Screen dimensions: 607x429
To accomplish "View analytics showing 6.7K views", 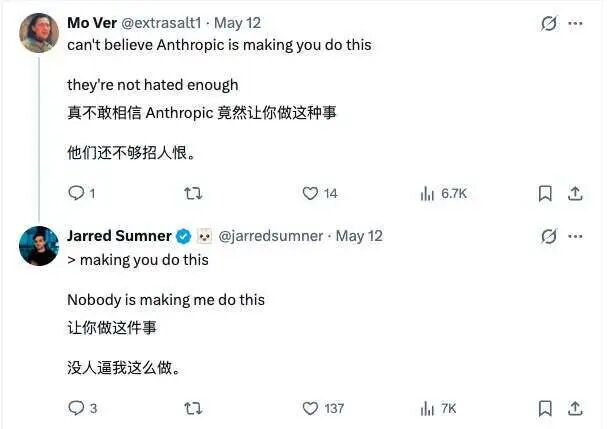I will (444, 193).
